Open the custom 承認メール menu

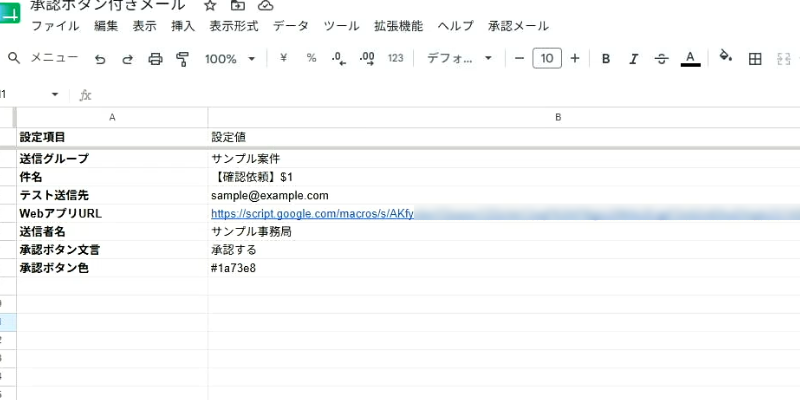click(518, 26)
